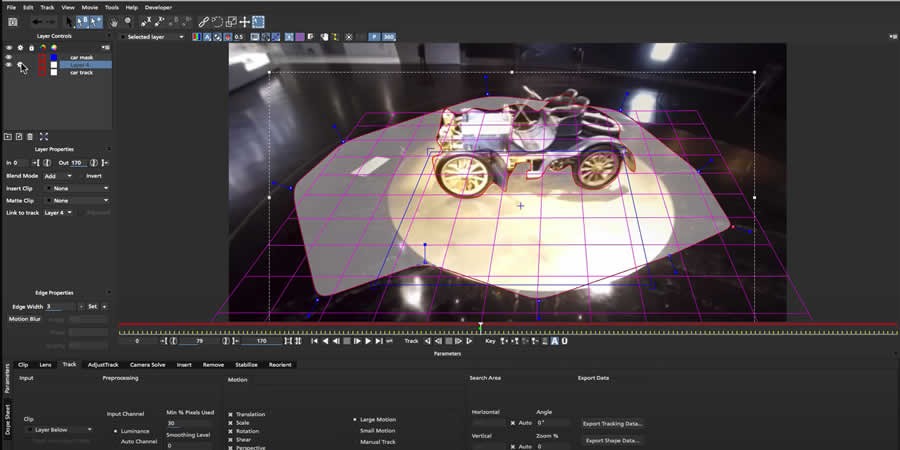Click the blue color swatch of car mask
The height and width of the screenshot is (450, 900).
(53, 57)
